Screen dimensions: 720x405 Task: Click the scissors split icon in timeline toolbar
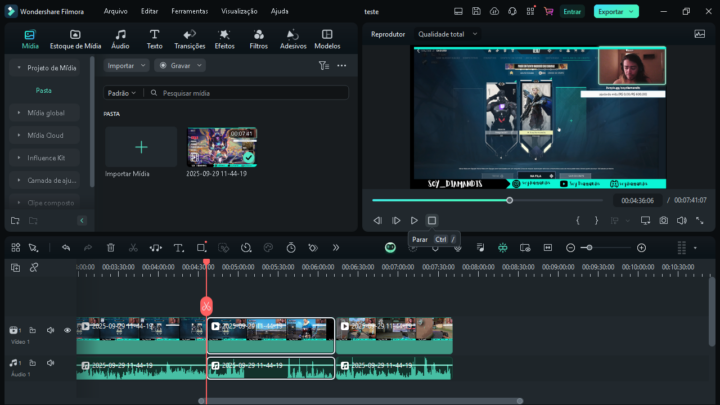pos(133,247)
